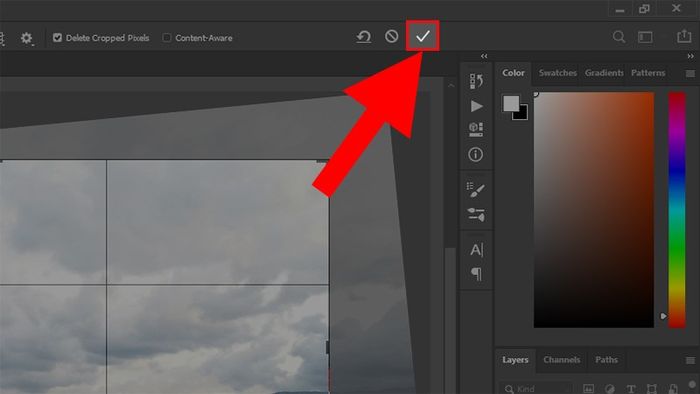
Task: Click the canvas vertical scrollbar thumb
Action: click(x=450, y=320)
